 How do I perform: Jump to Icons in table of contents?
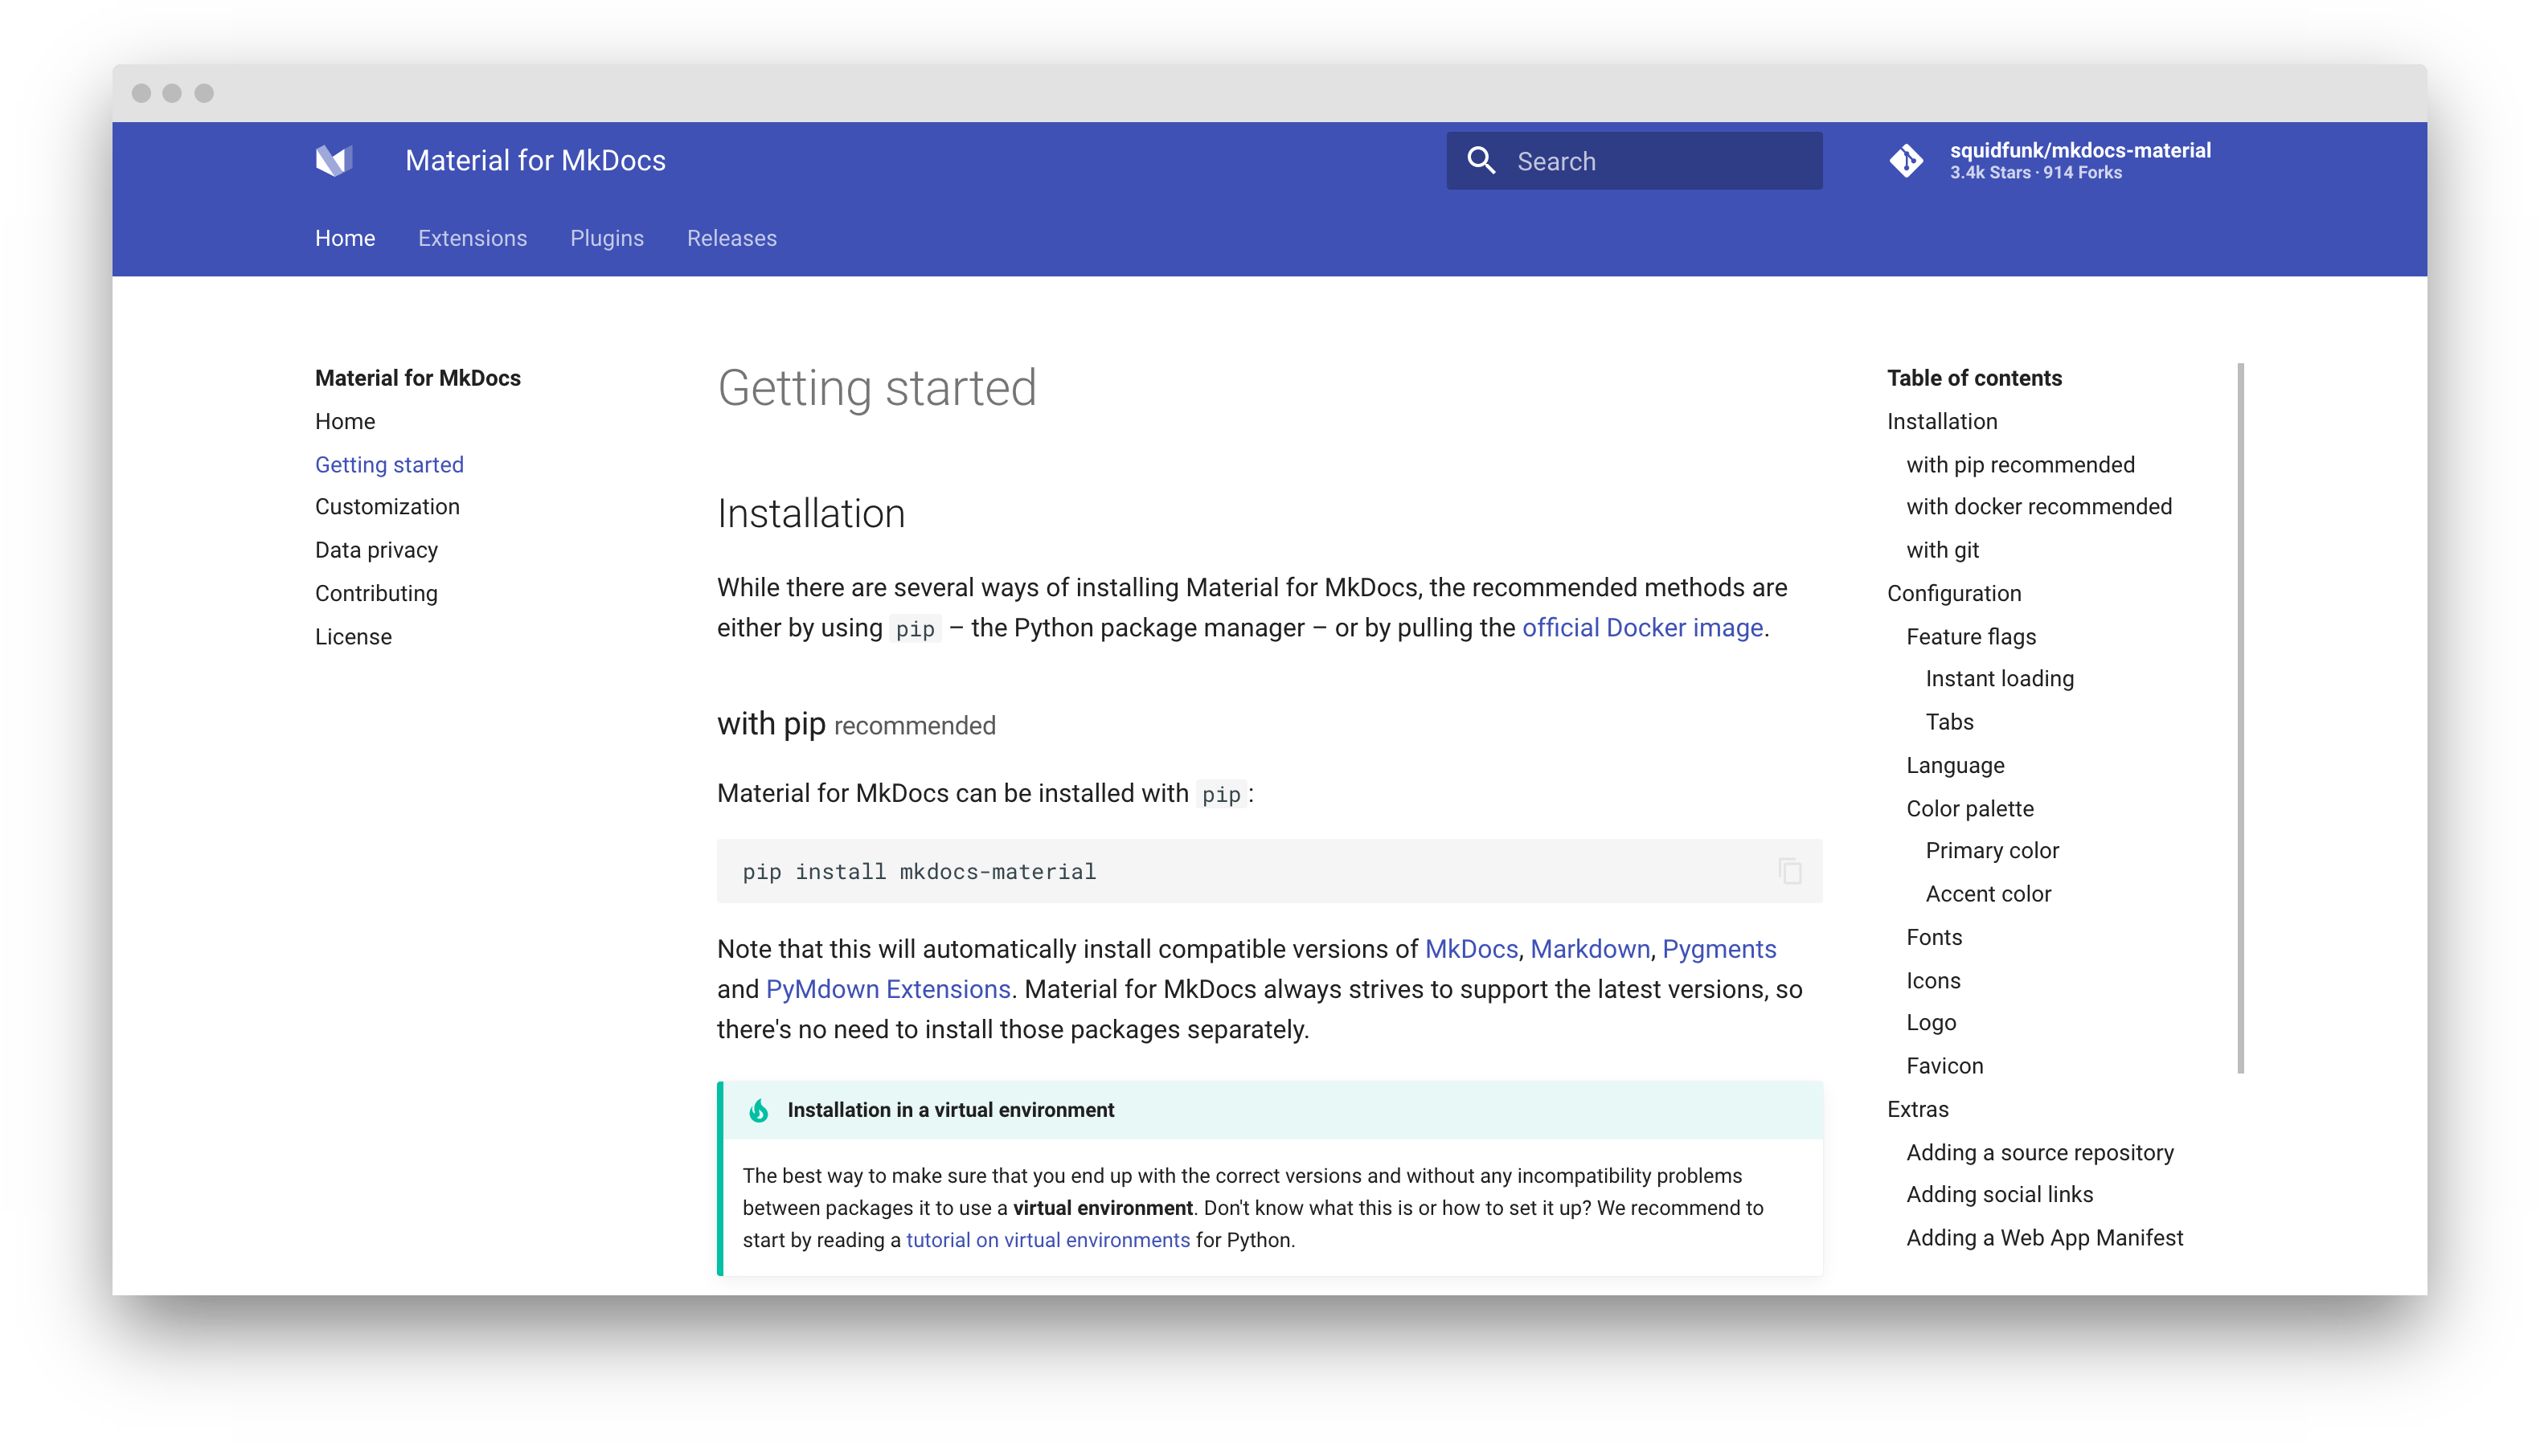tap(1933, 981)
